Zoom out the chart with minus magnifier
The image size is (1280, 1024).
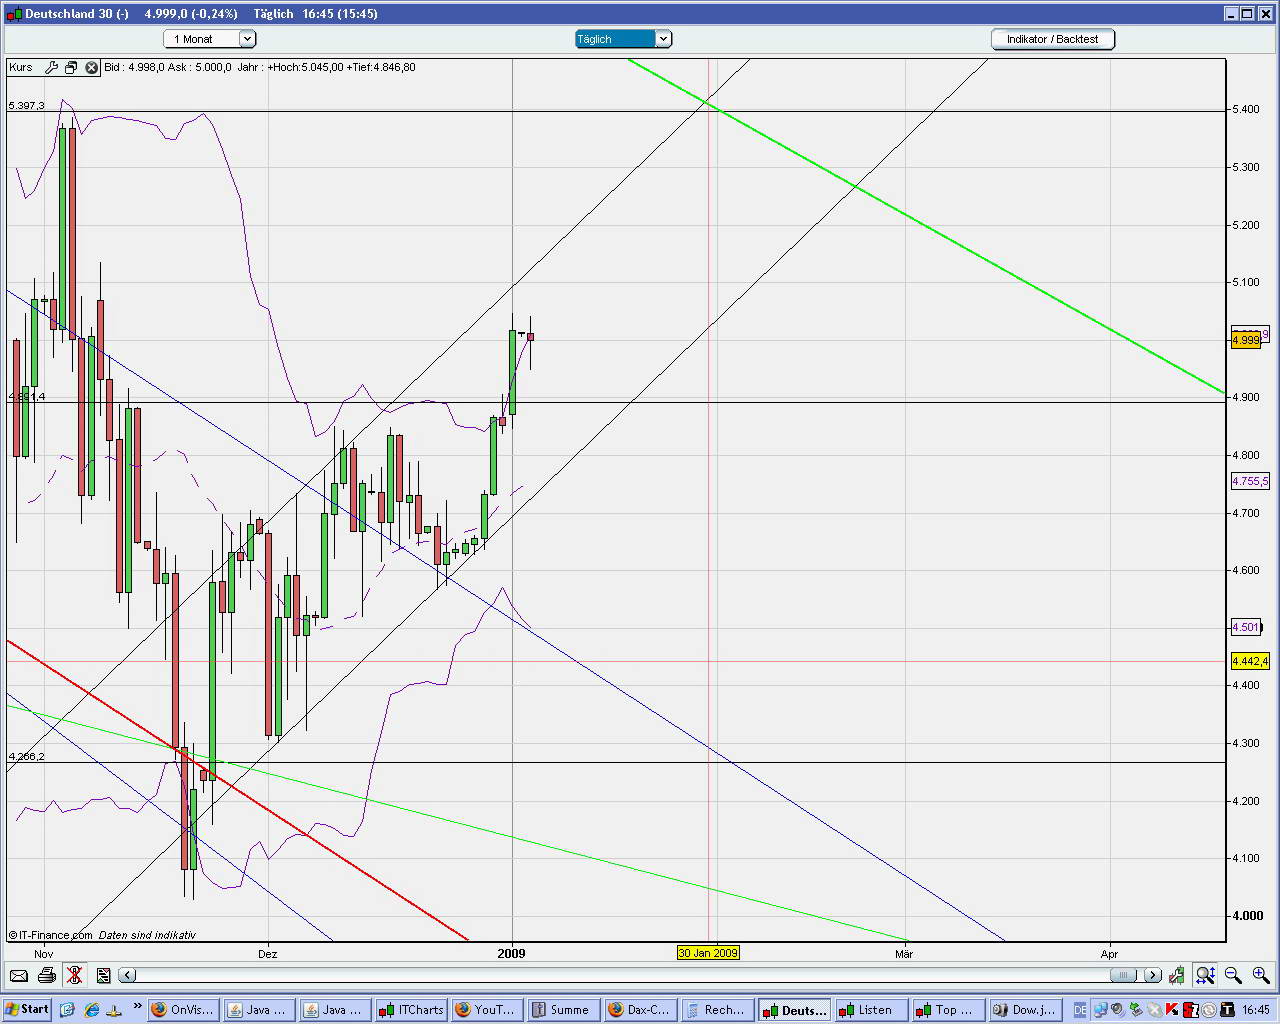tap(1233, 975)
